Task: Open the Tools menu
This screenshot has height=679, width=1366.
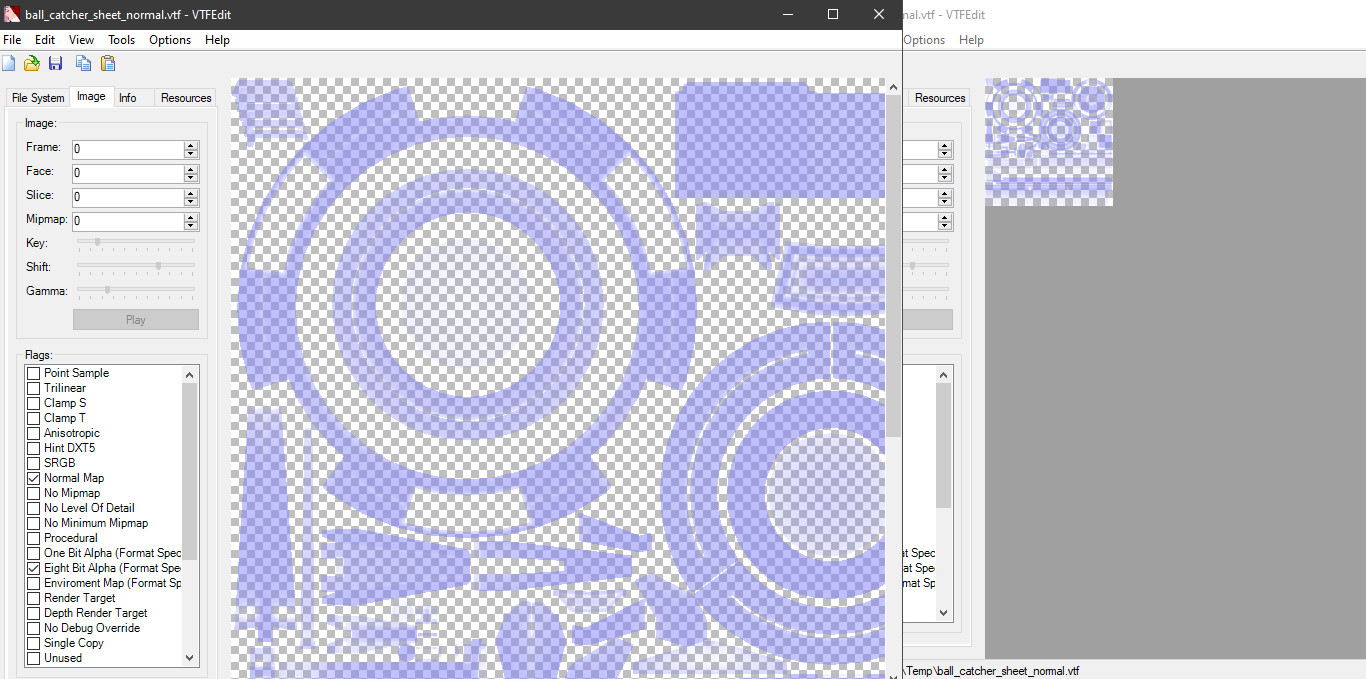Action: [x=121, y=40]
